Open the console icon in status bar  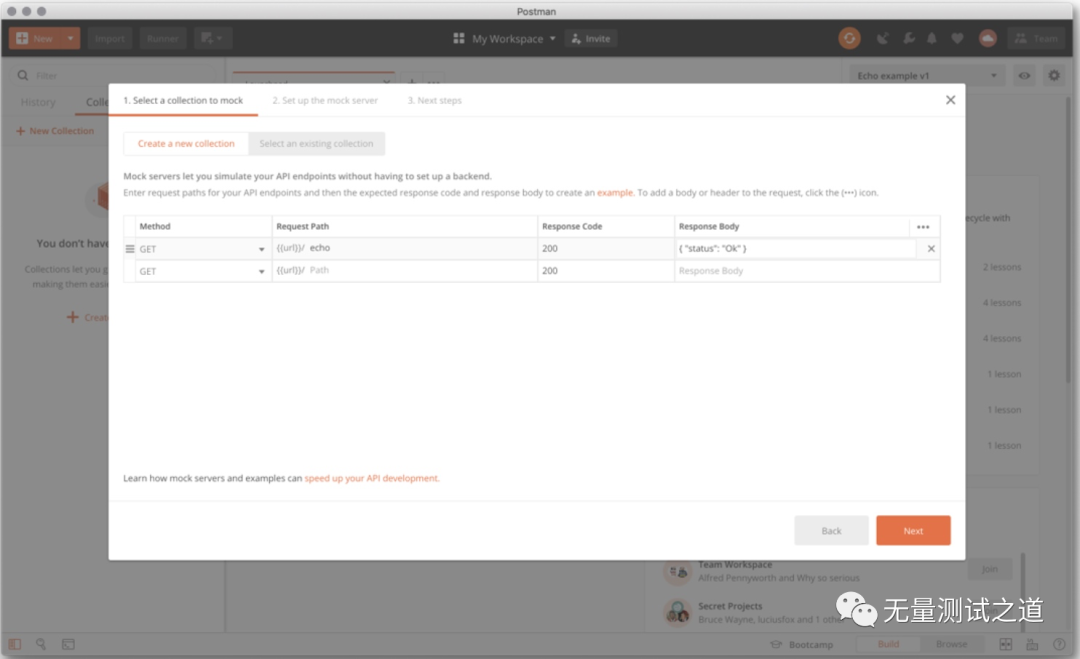pos(68,645)
